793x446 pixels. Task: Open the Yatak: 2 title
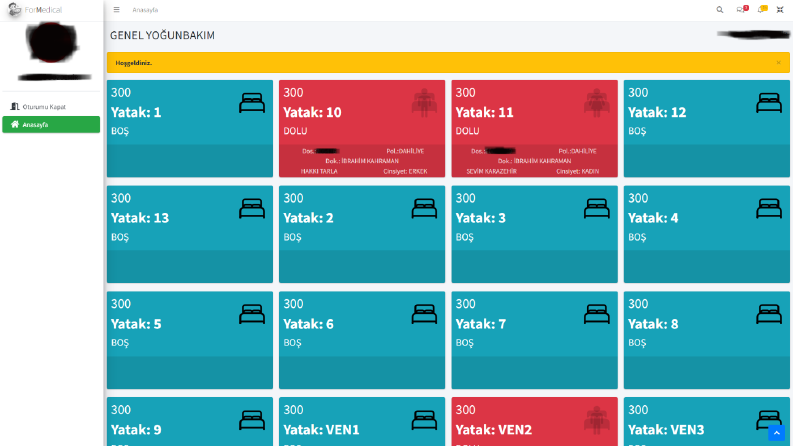[x=308, y=218]
